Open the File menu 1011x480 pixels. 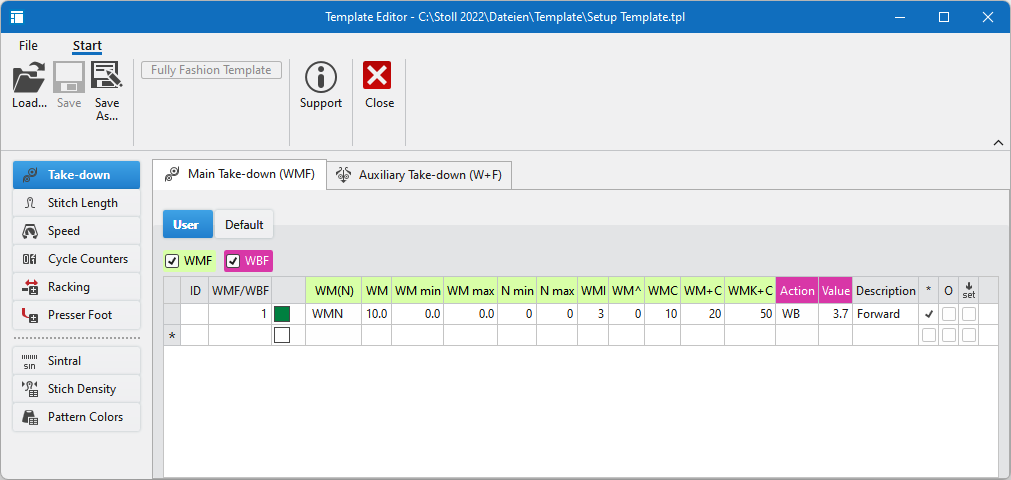[28, 46]
